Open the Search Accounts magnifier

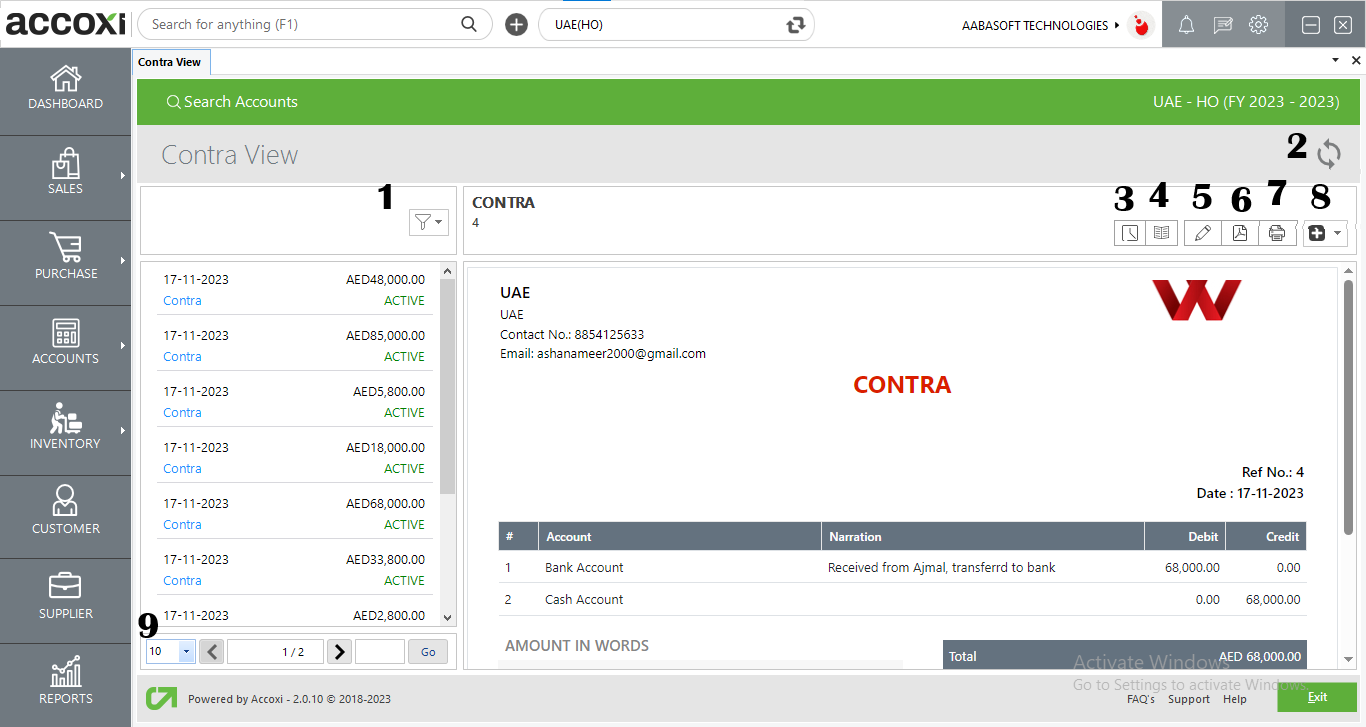coord(174,101)
